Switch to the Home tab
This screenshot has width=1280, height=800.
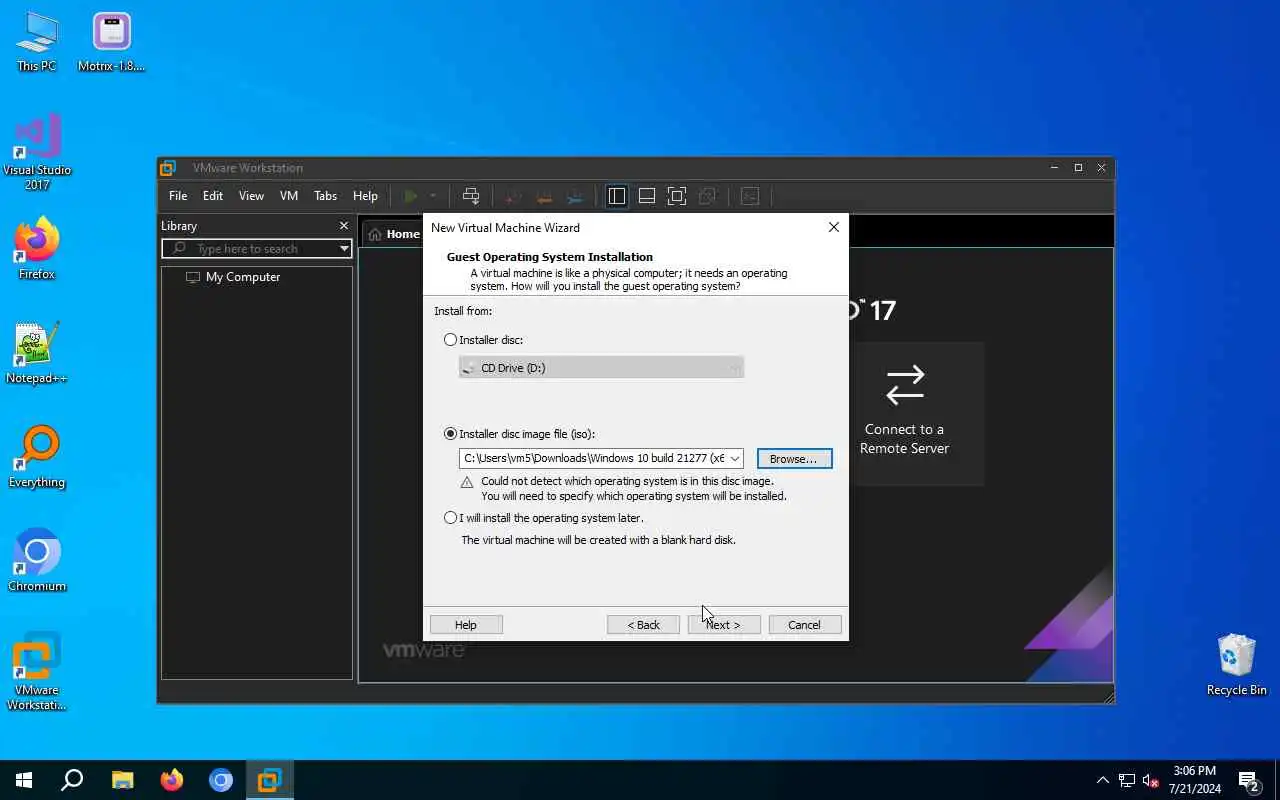click(x=394, y=234)
